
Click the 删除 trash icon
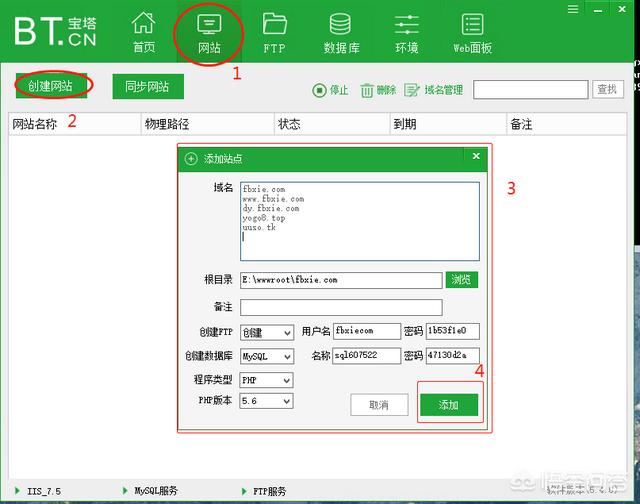click(367, 90)
